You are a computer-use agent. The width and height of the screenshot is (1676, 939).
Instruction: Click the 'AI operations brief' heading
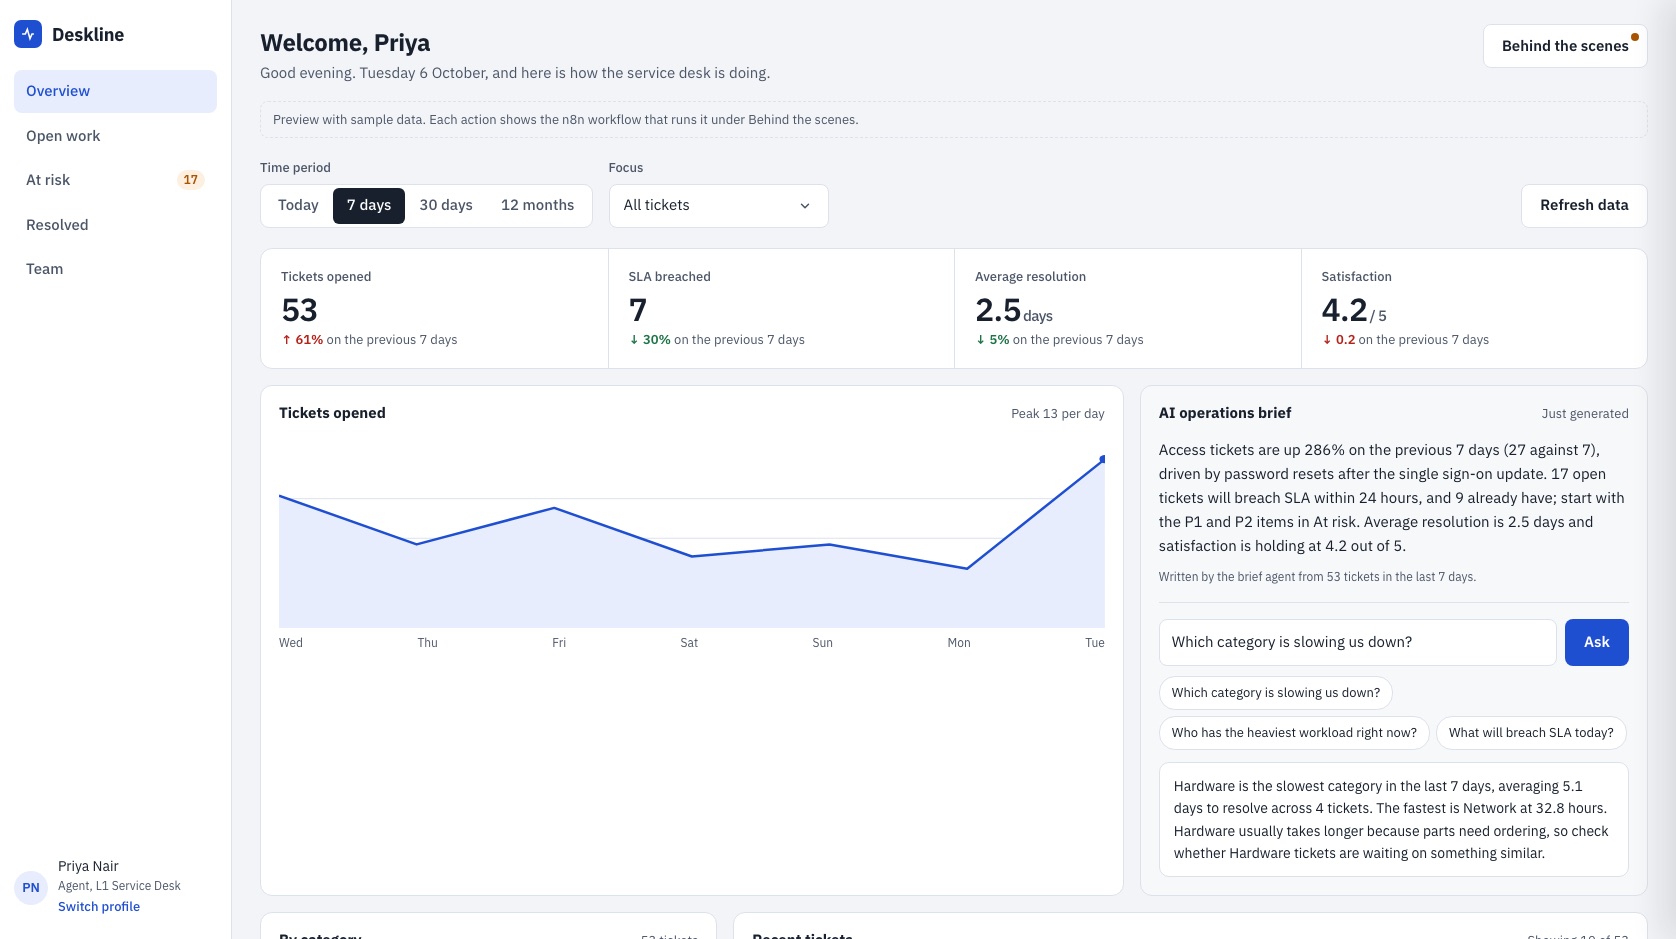click(x=1225, y=413)
